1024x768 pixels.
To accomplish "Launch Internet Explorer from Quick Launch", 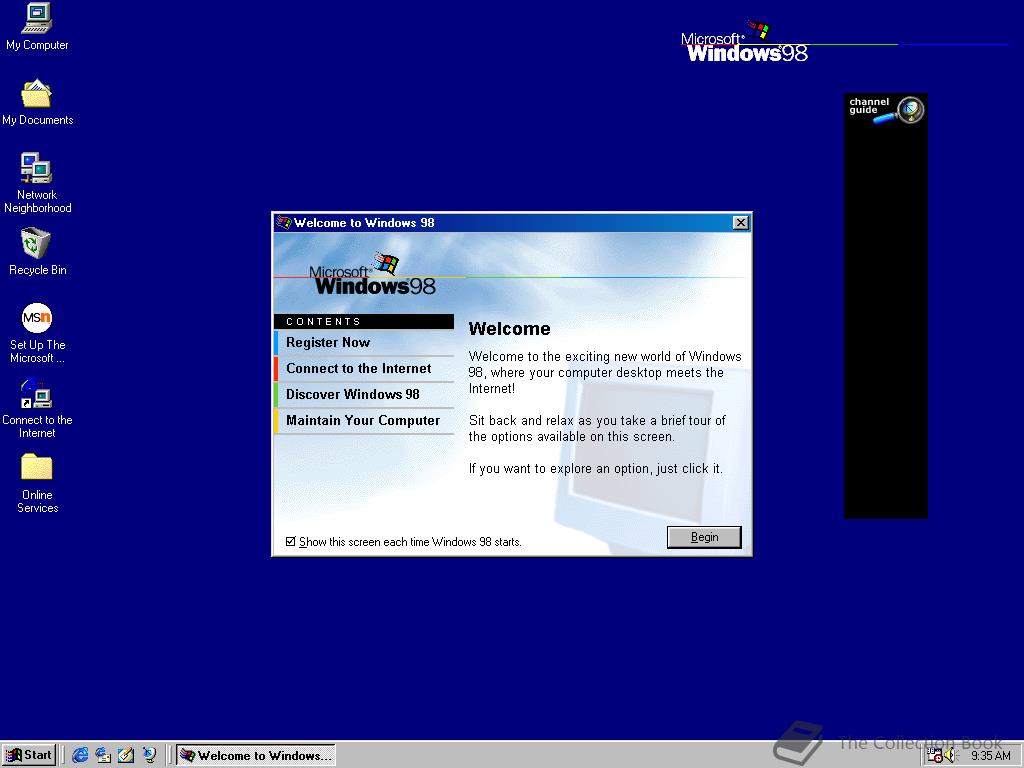I will click(x=80, y=755).
